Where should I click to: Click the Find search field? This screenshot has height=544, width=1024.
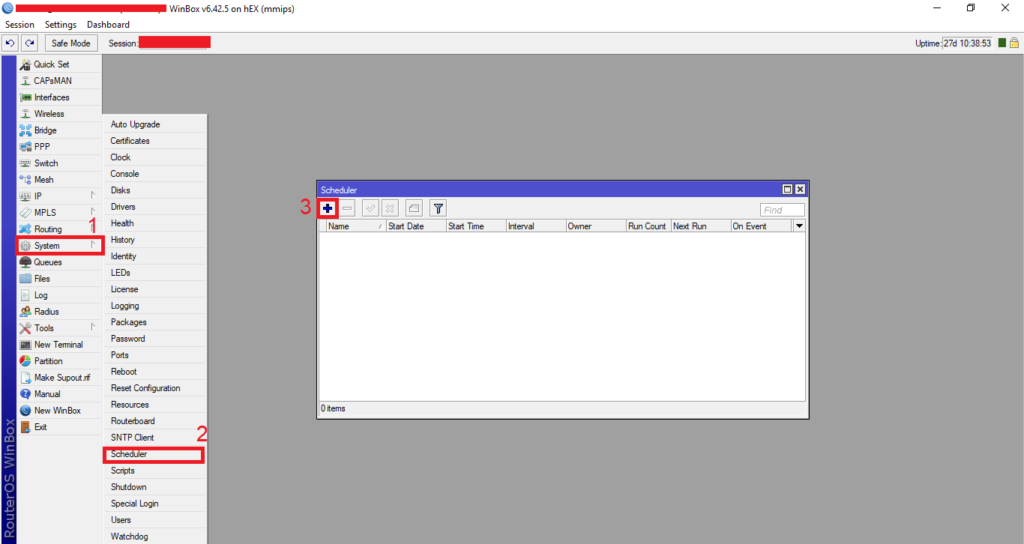click(782, 210)
